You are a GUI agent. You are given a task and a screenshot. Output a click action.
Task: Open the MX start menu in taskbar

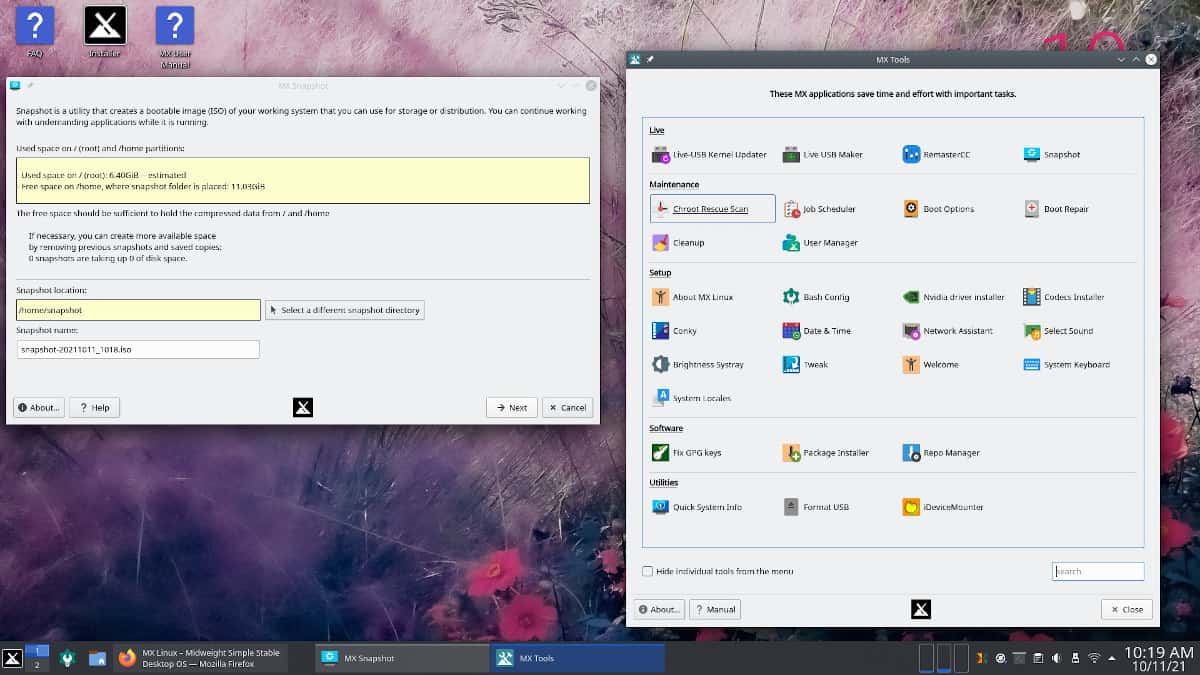tap(12, 658)
